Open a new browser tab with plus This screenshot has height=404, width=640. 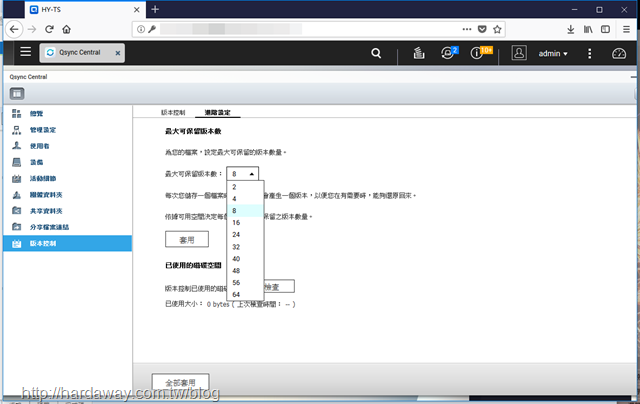click(x=155, y=9)
